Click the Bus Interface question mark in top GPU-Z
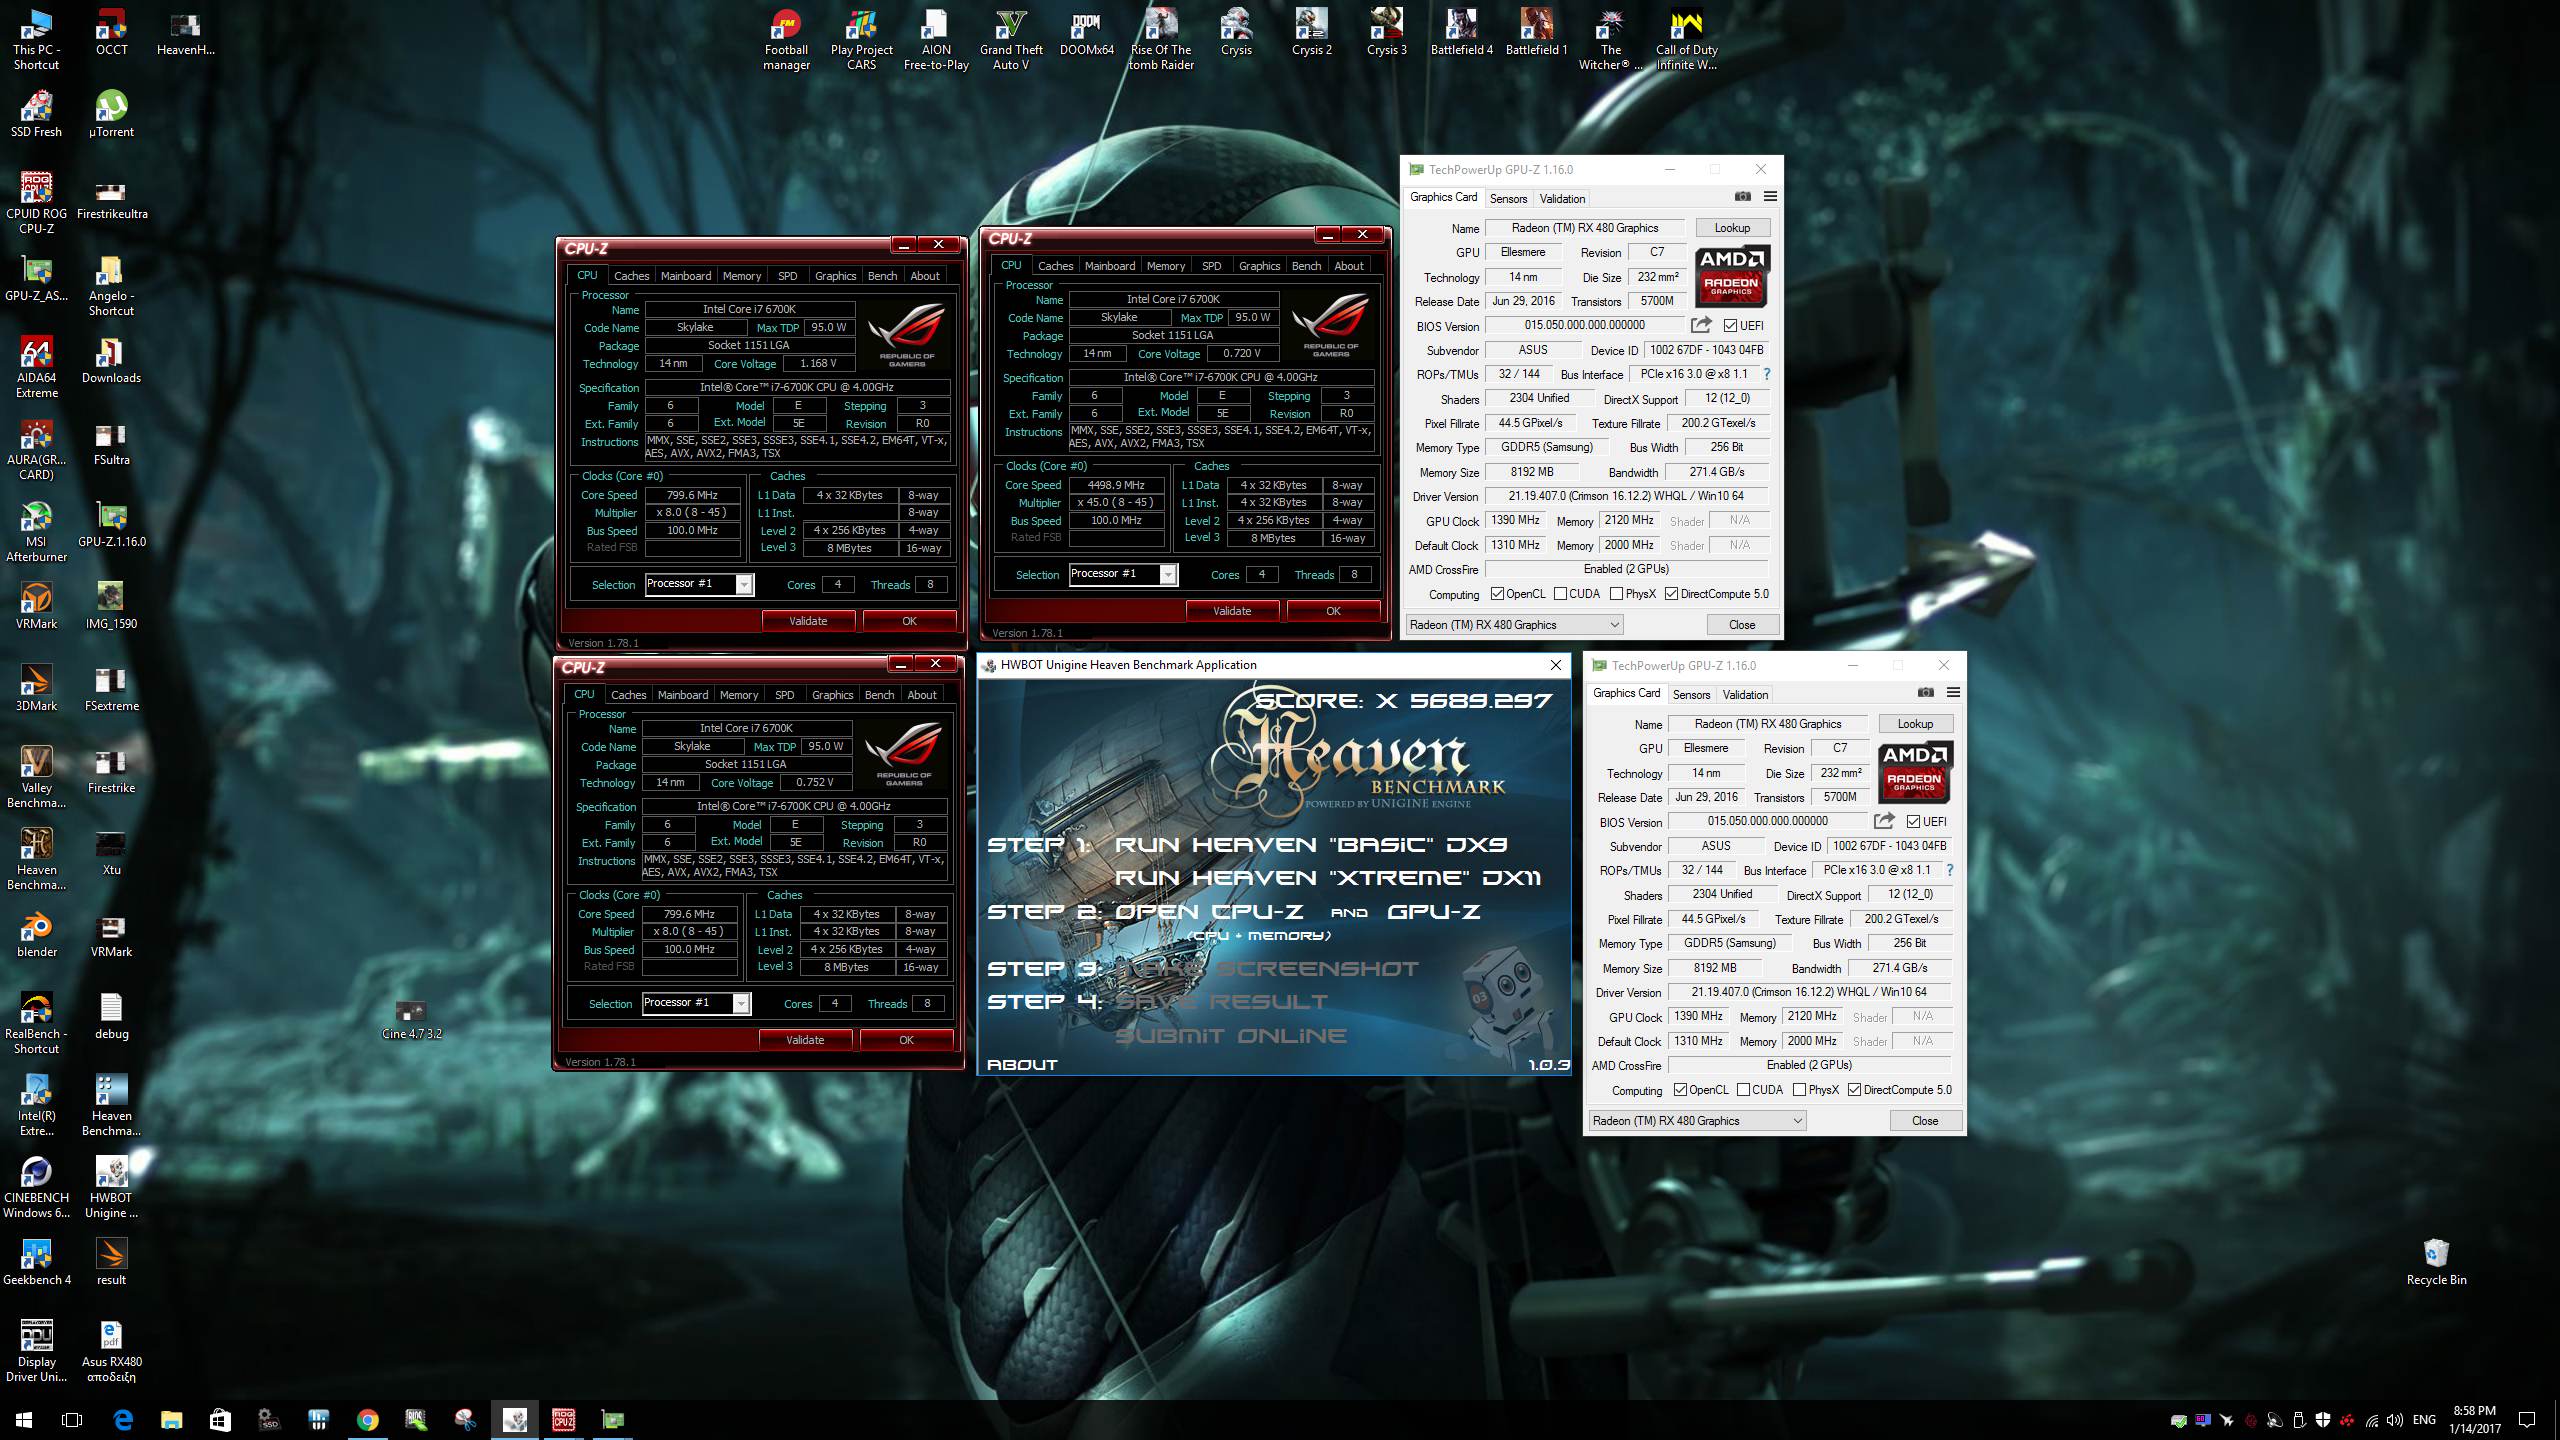The height and width of the screenshot is (1440, 2560). pyautogui.click(x=1767, y=374)
